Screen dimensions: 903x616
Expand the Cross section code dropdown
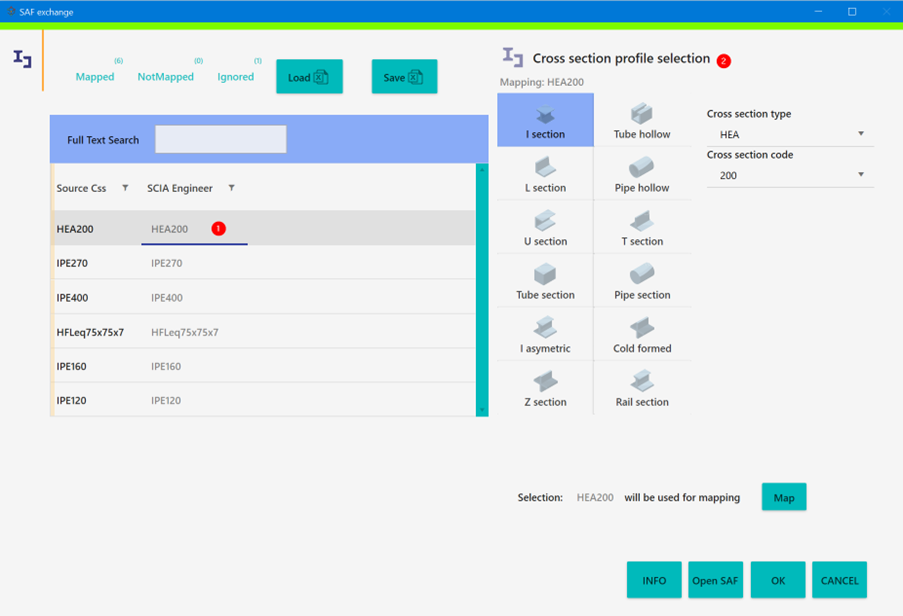pos(789,175)
